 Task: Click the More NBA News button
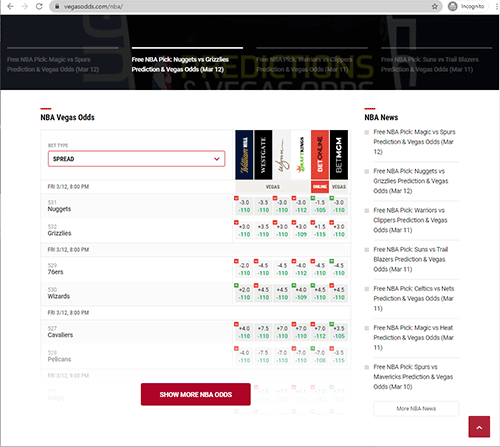pos(416,409)
